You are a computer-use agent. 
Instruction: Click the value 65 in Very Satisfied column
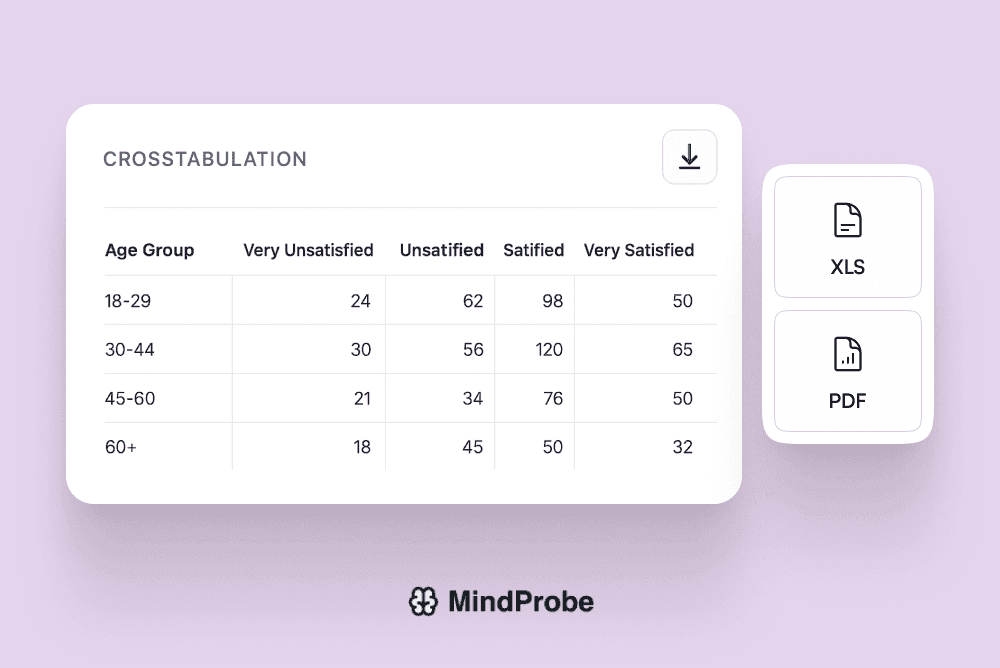(682, 350)
